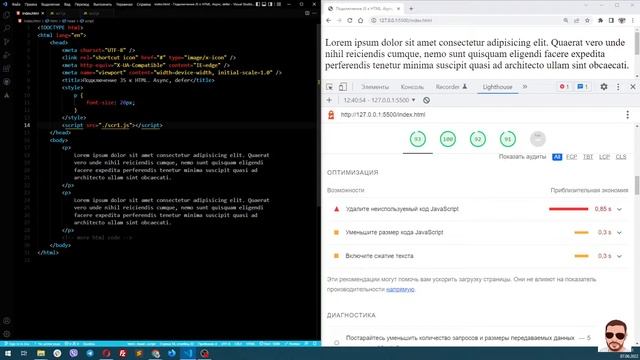Expand 'Включите сжатие текста' audit chevron

click(x=619, y=256)
